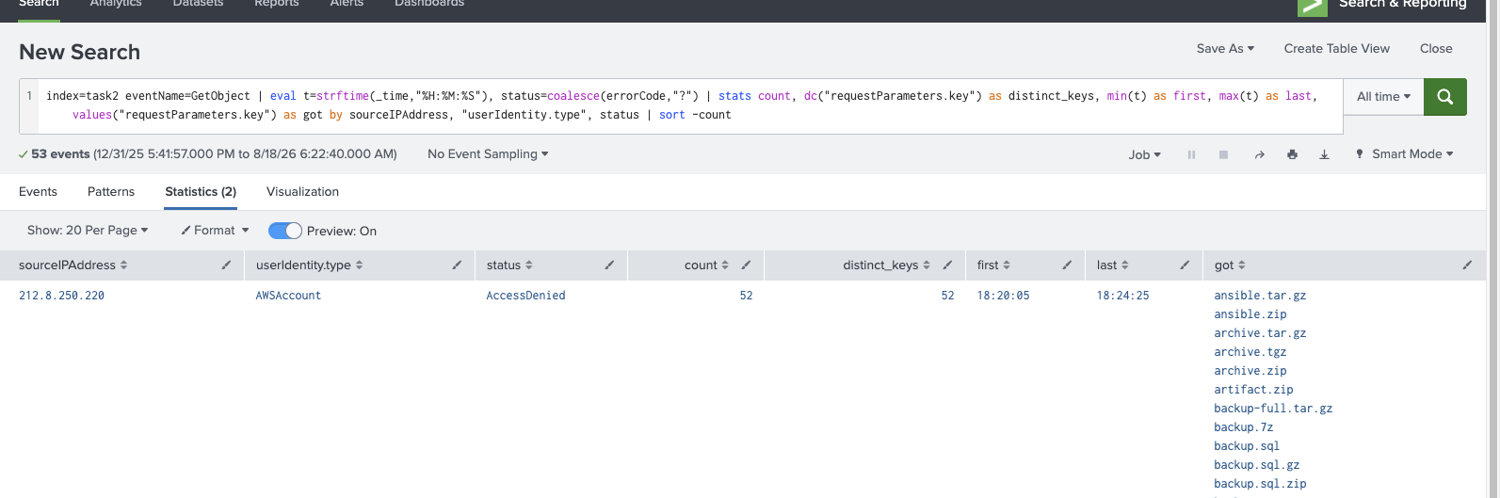Click backup.7z in the got column
The image size is (1500, 498).
pos(1243,427)
